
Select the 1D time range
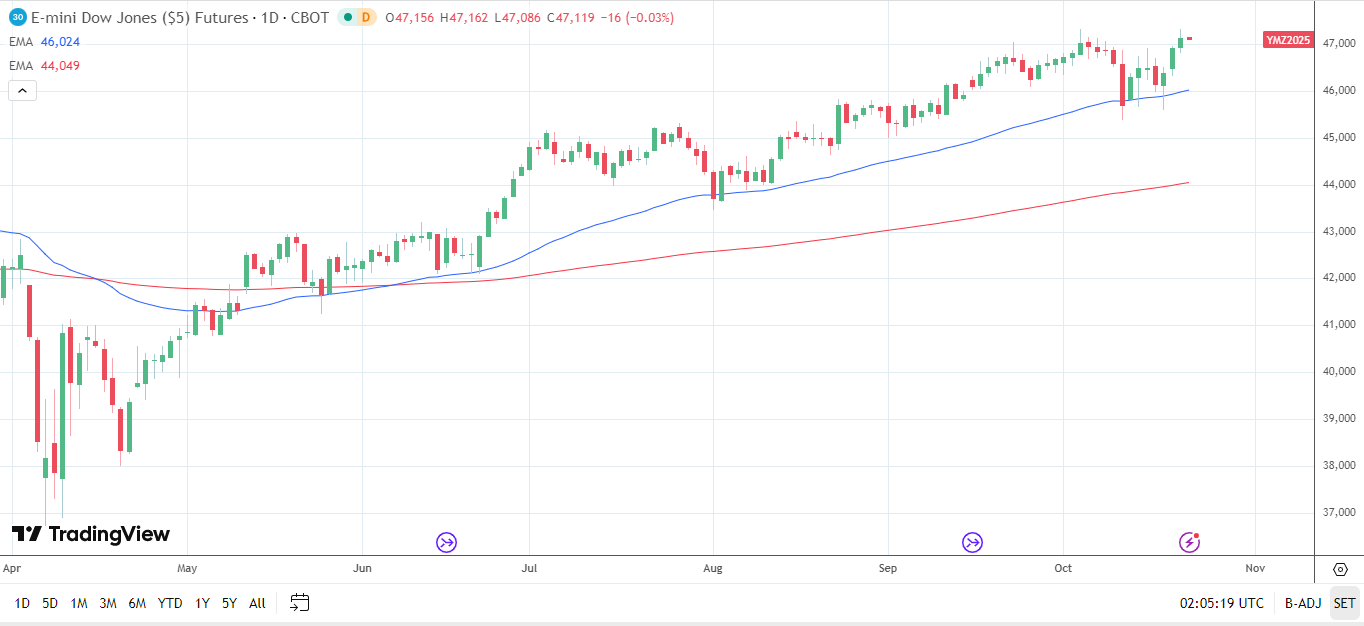(22, 603)
